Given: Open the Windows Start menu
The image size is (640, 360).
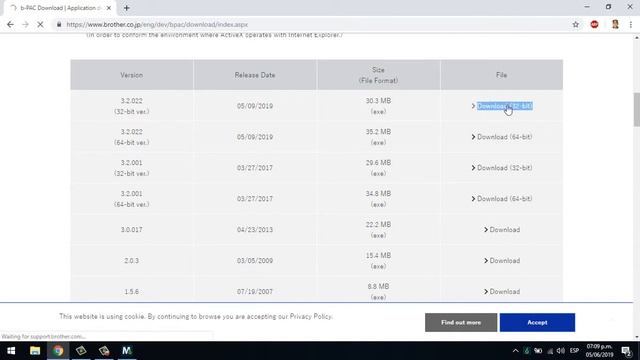Looking at the screenshot, I should tap(11, 351).
